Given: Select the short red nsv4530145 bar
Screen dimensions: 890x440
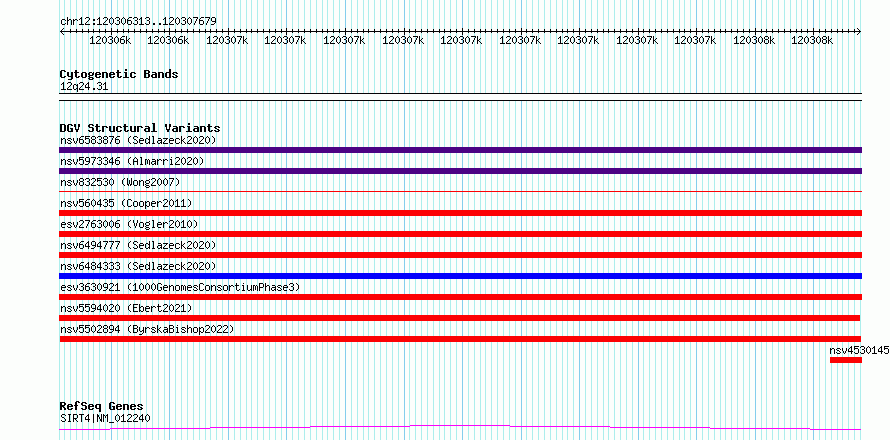Looking at the screenshot, I should (846, 360).
